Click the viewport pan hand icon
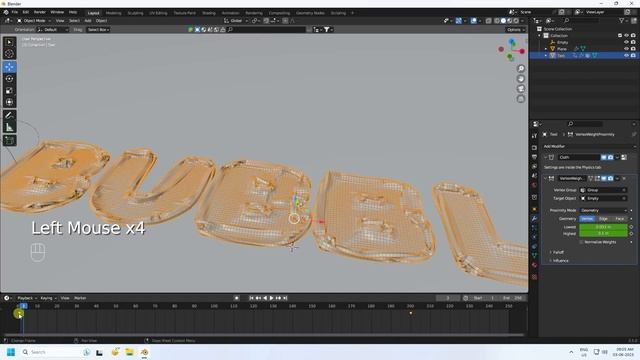 (x=521, y=79)
